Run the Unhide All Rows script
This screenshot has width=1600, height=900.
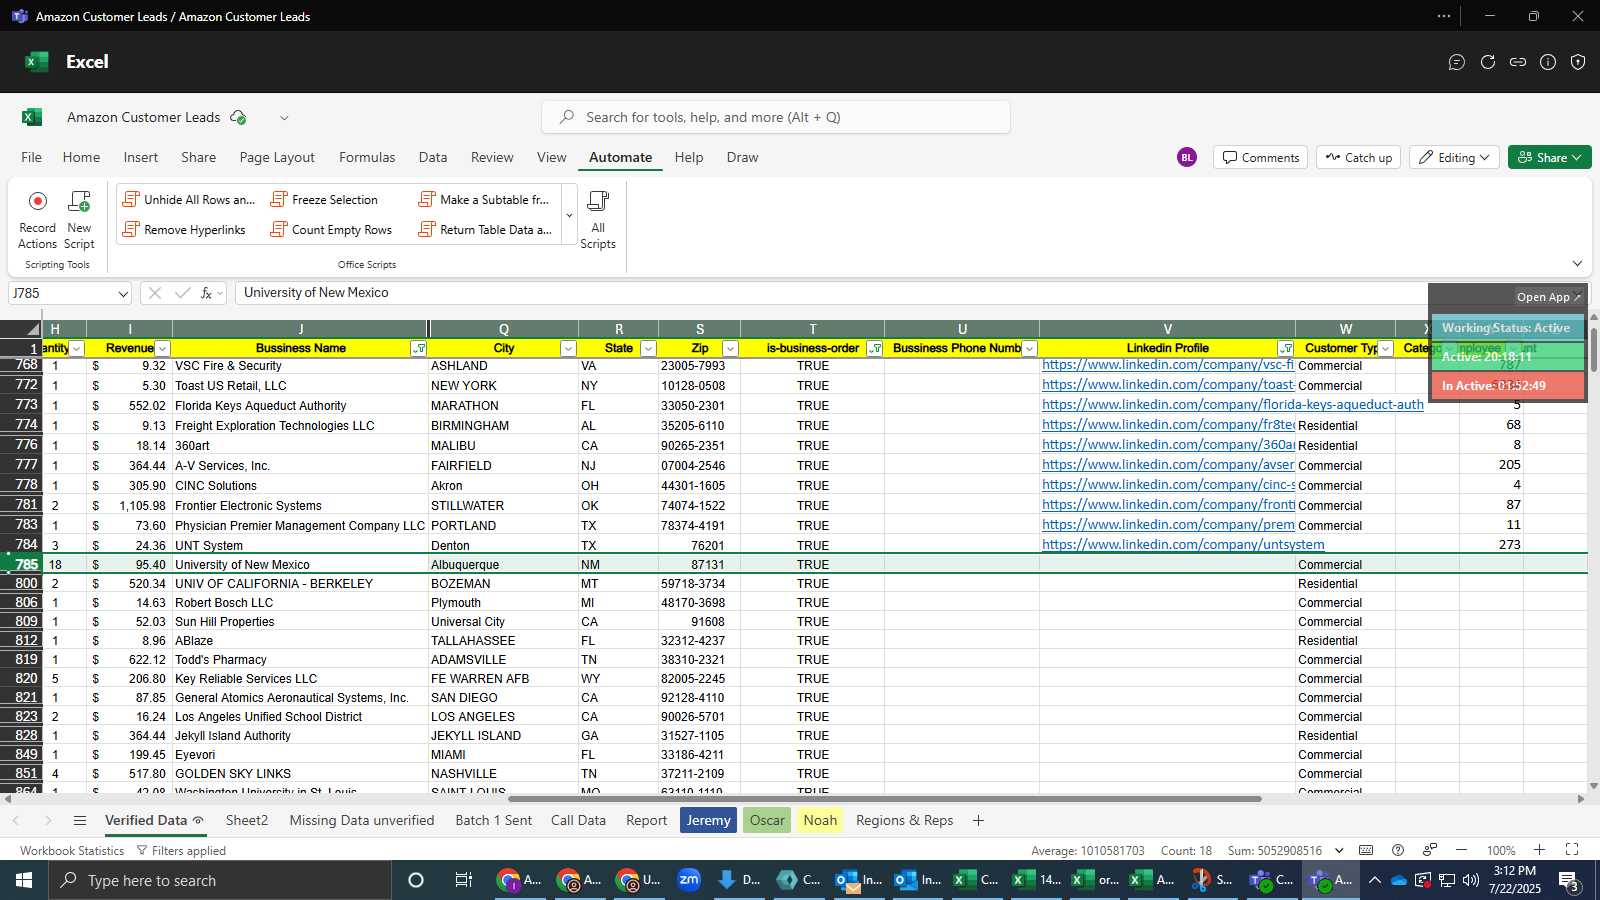click(188, 200)
